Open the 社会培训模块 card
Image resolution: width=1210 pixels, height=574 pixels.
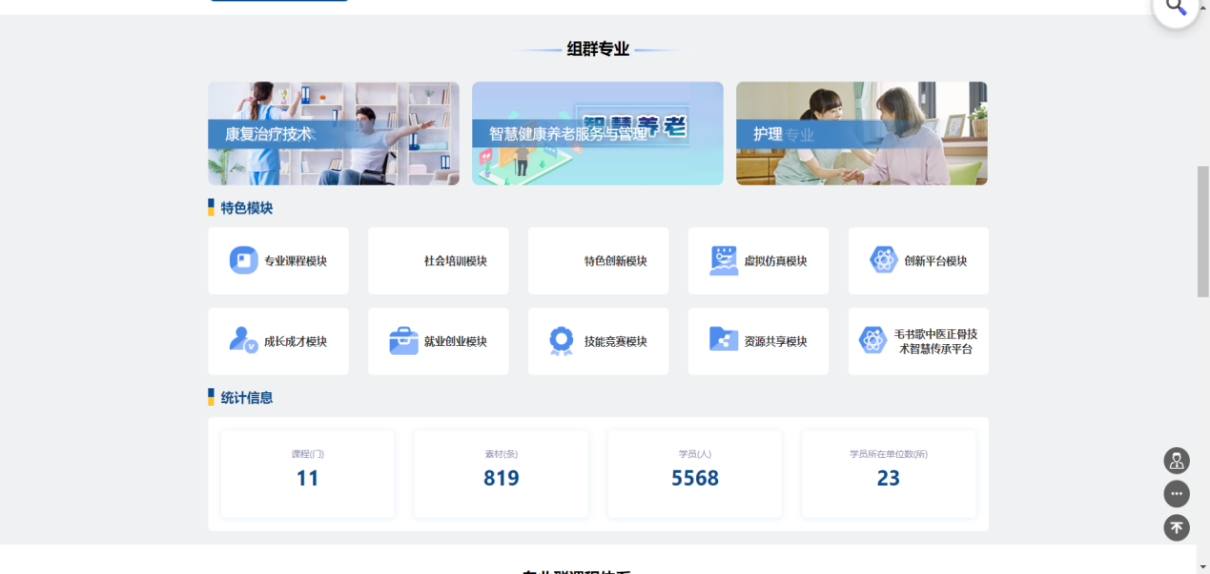coord(438,261)
